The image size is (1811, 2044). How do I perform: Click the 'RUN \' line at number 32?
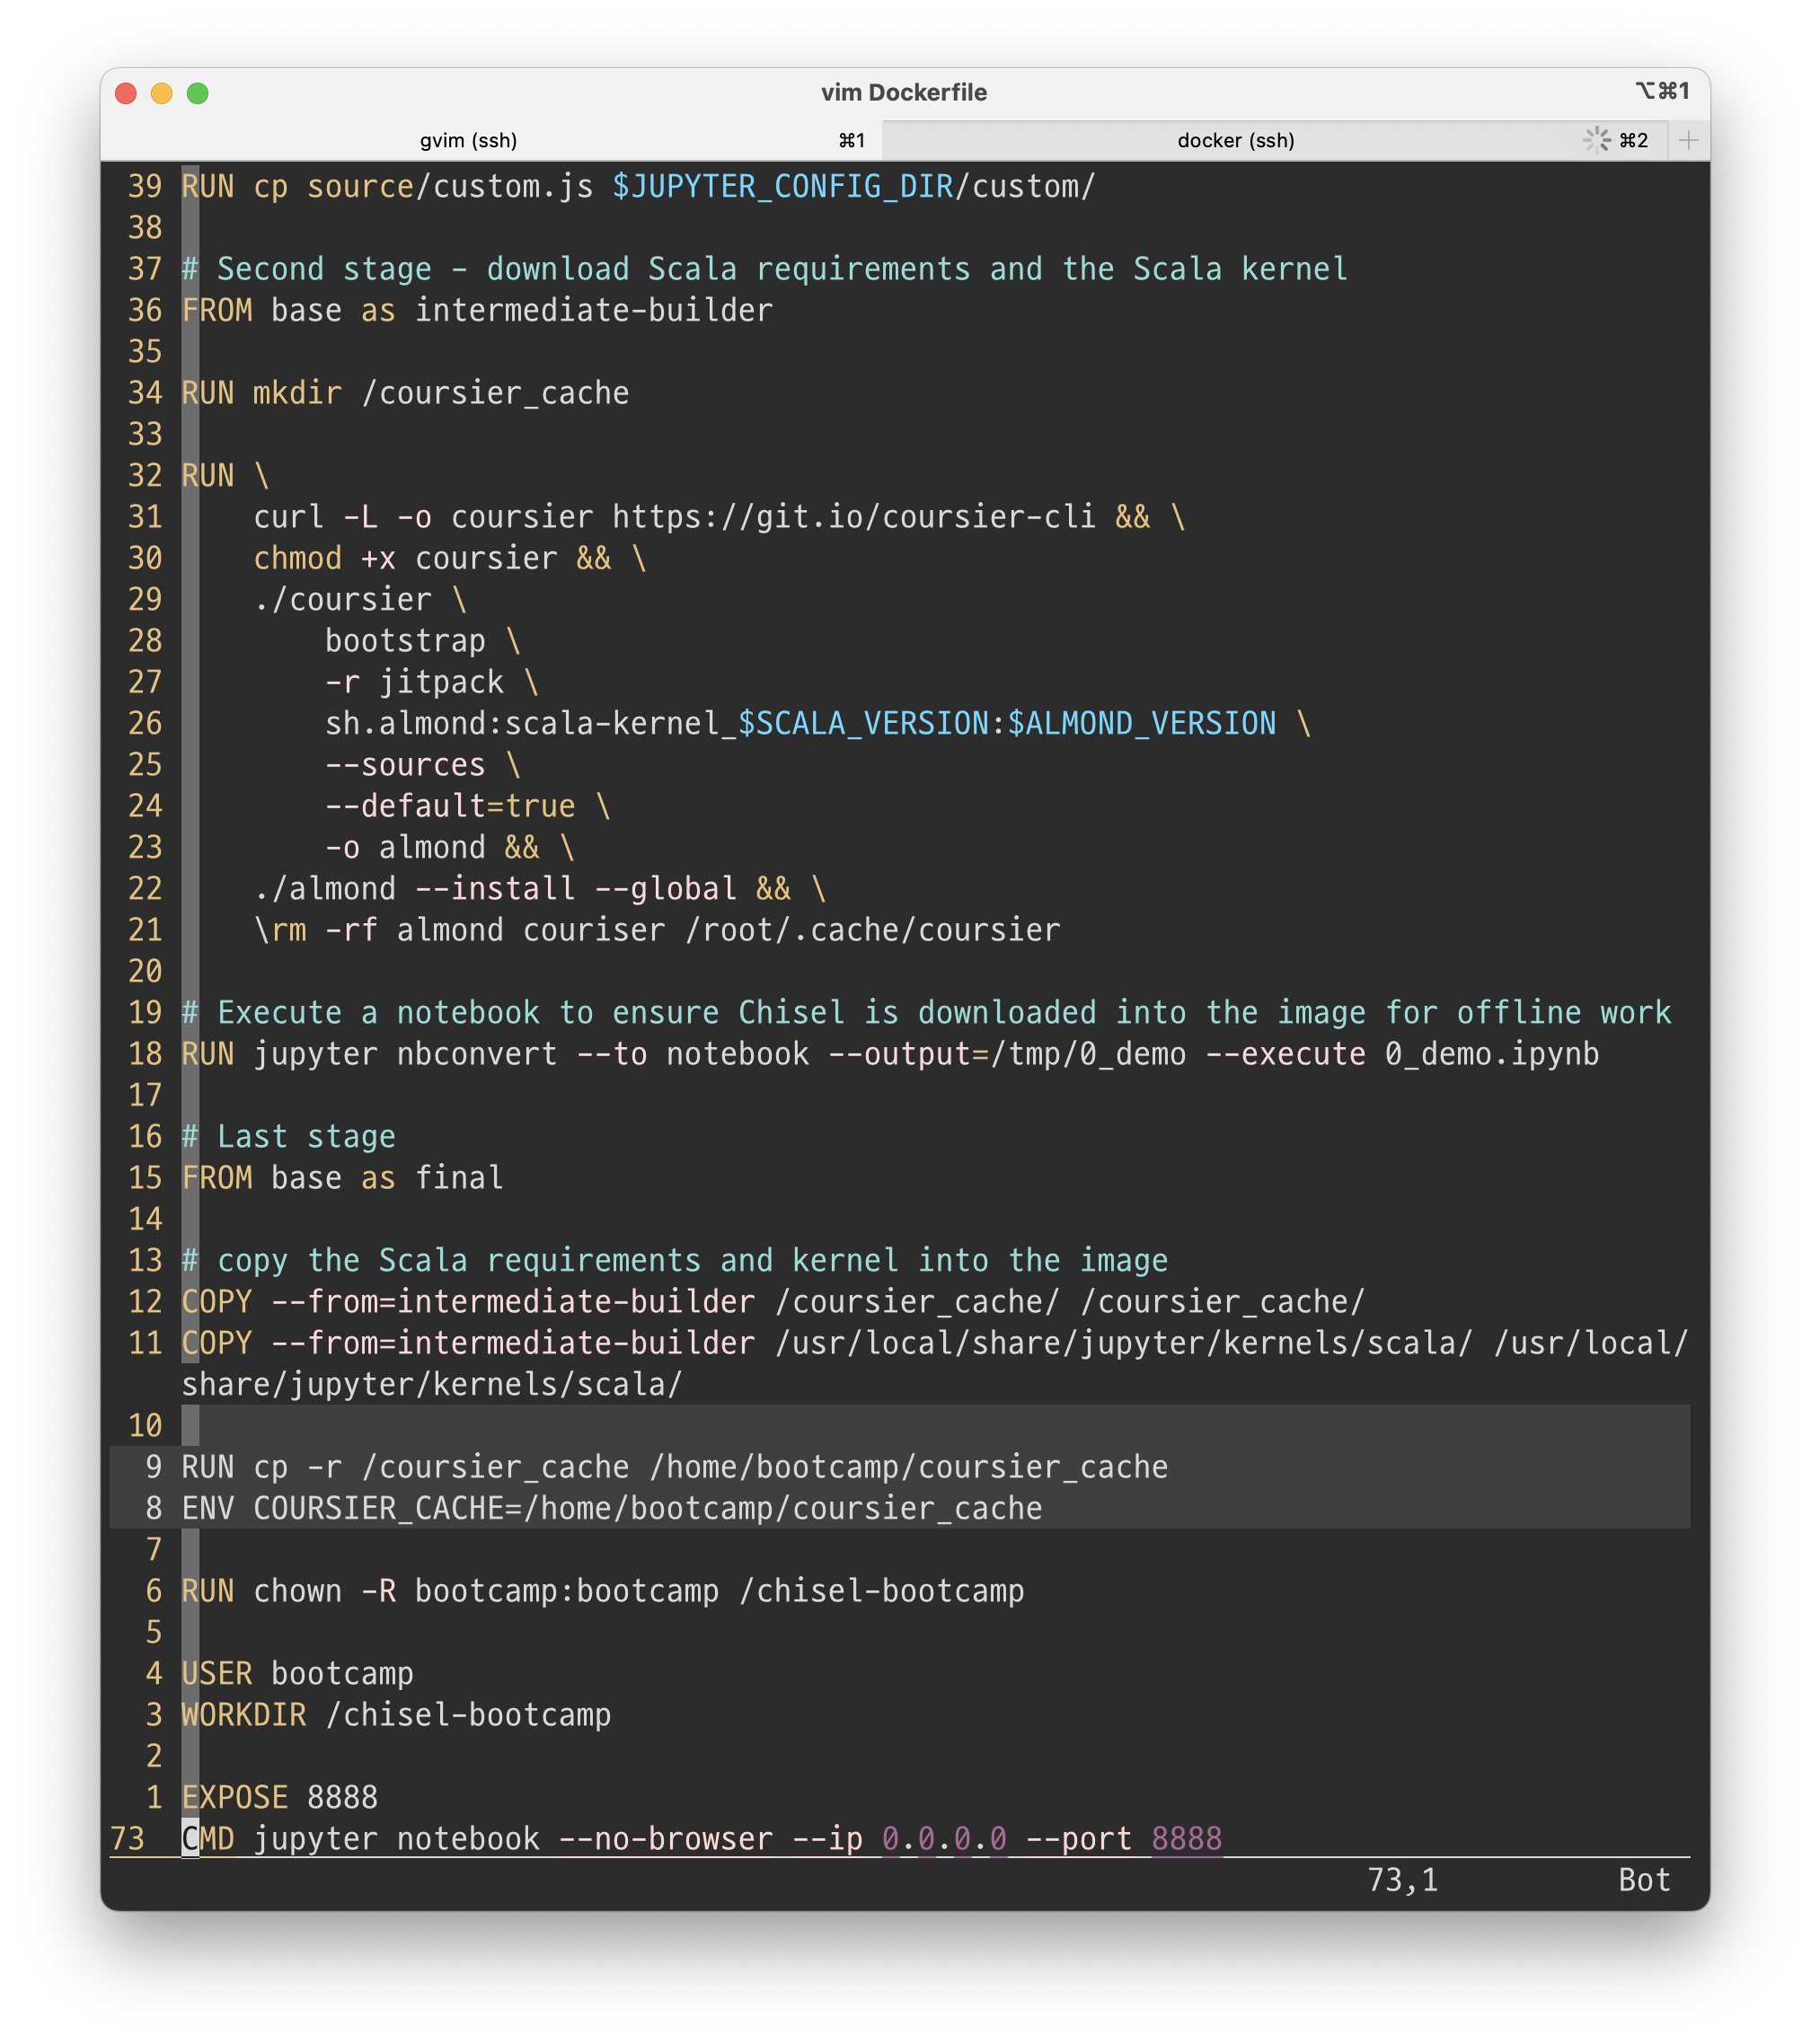[x=225, y=475]
